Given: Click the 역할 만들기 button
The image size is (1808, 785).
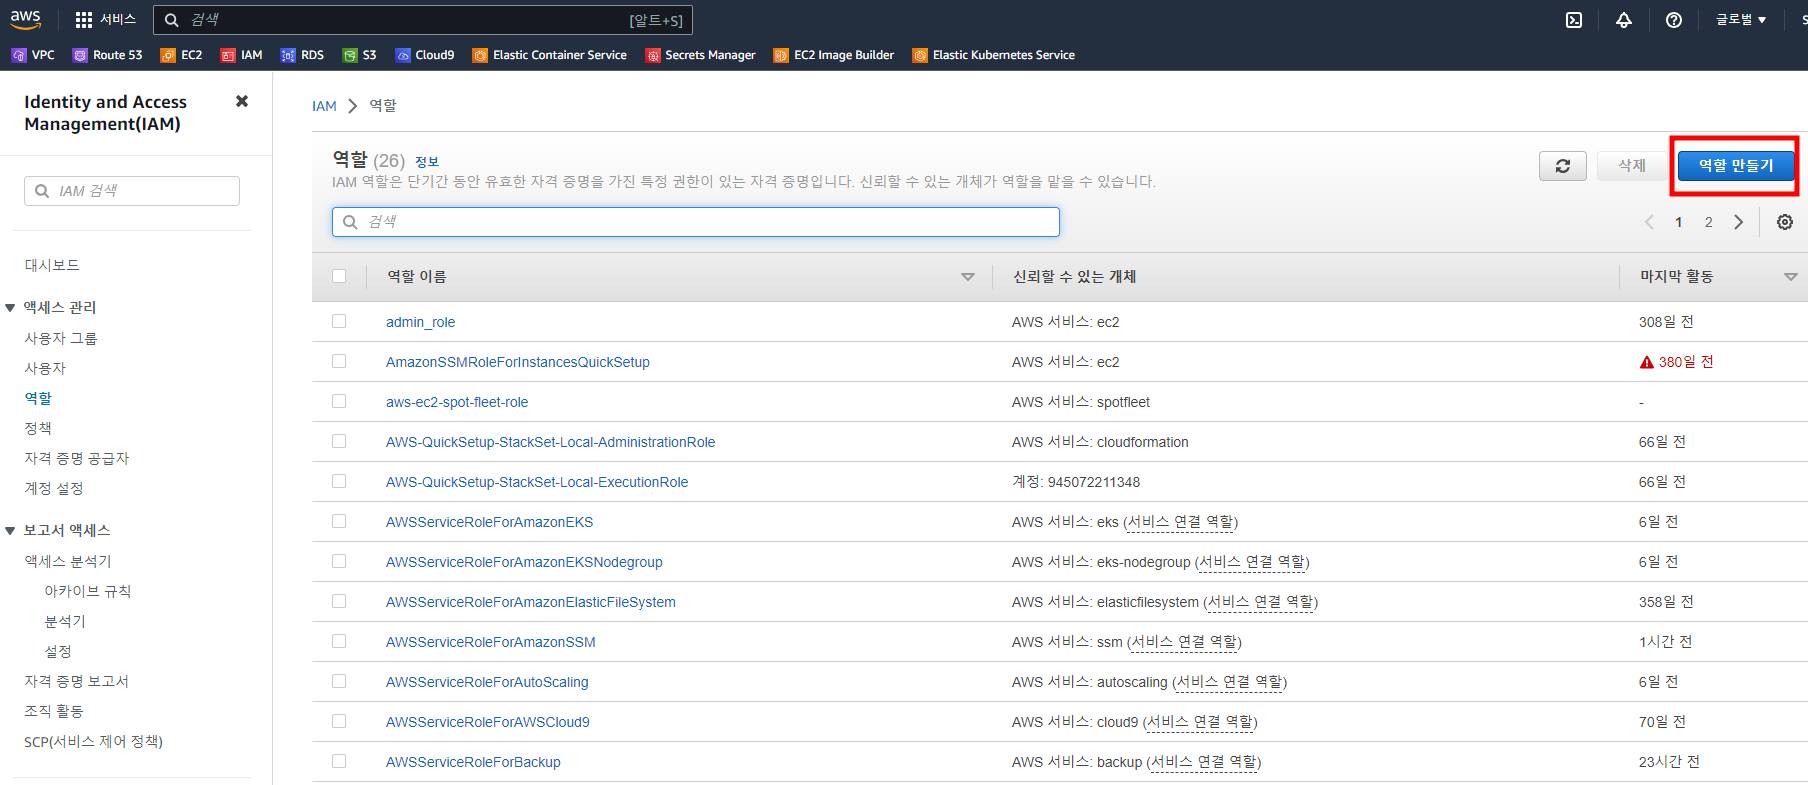Looking at the screenshot, I should click(1736, 166).
